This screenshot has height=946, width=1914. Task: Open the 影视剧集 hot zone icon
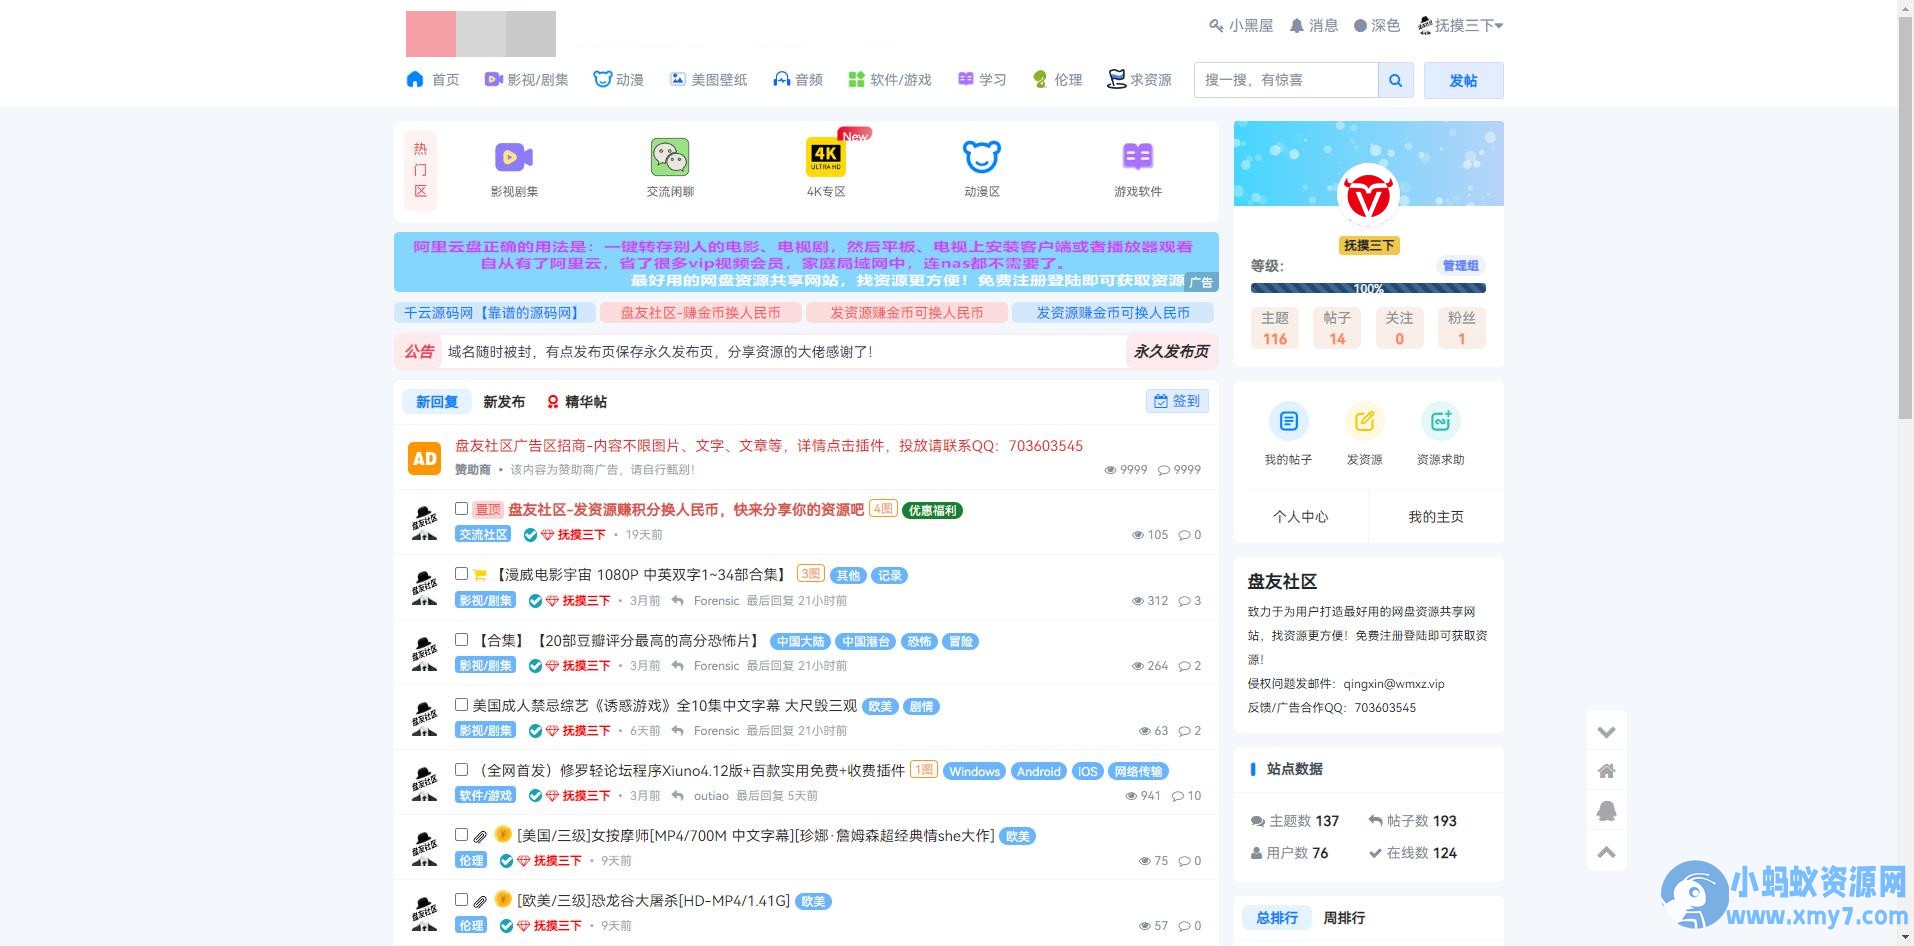[514, 157]
